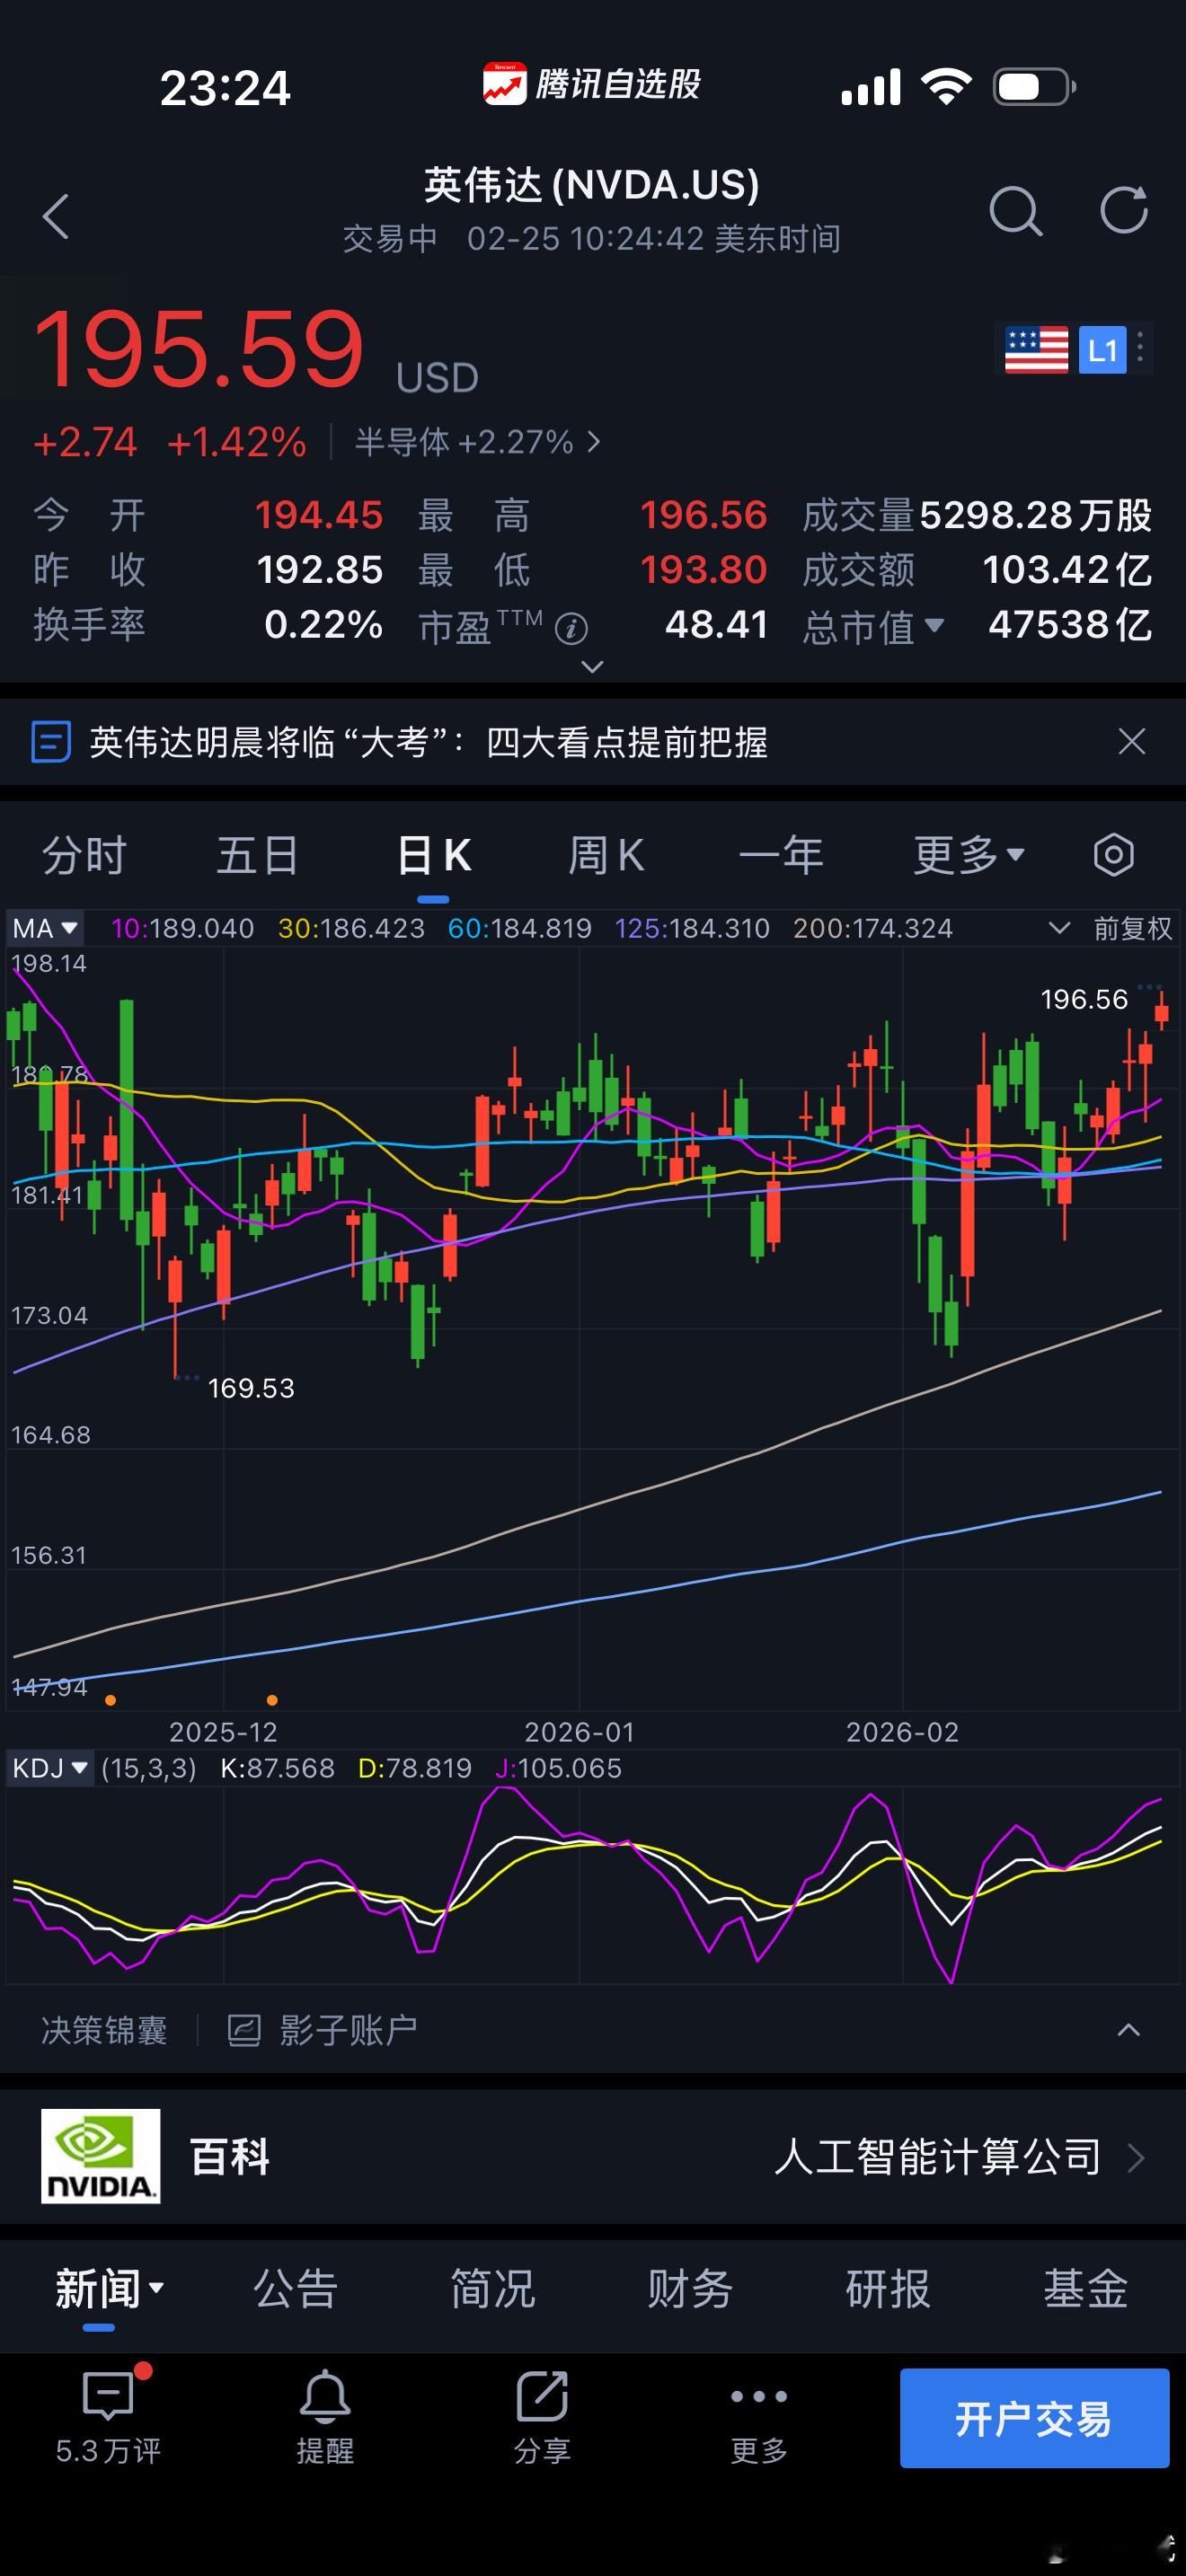Tap 更多 three dots in bottom bar
The height and width of the screenshot is (2576, 1186).
(x=759, y=2396)
